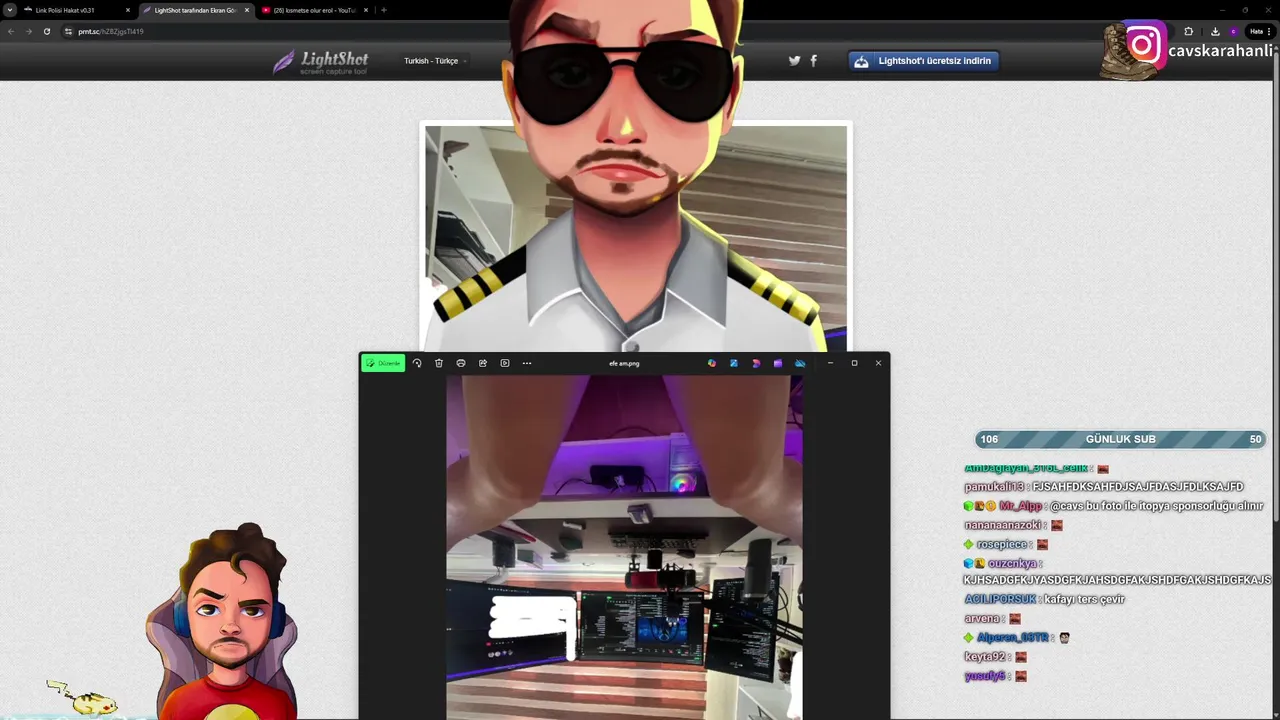Image resolution: width=1280 pixels, height=720 pixels.
Task: Maximize the Photos viewer window
Action: [x=854, y=363]
